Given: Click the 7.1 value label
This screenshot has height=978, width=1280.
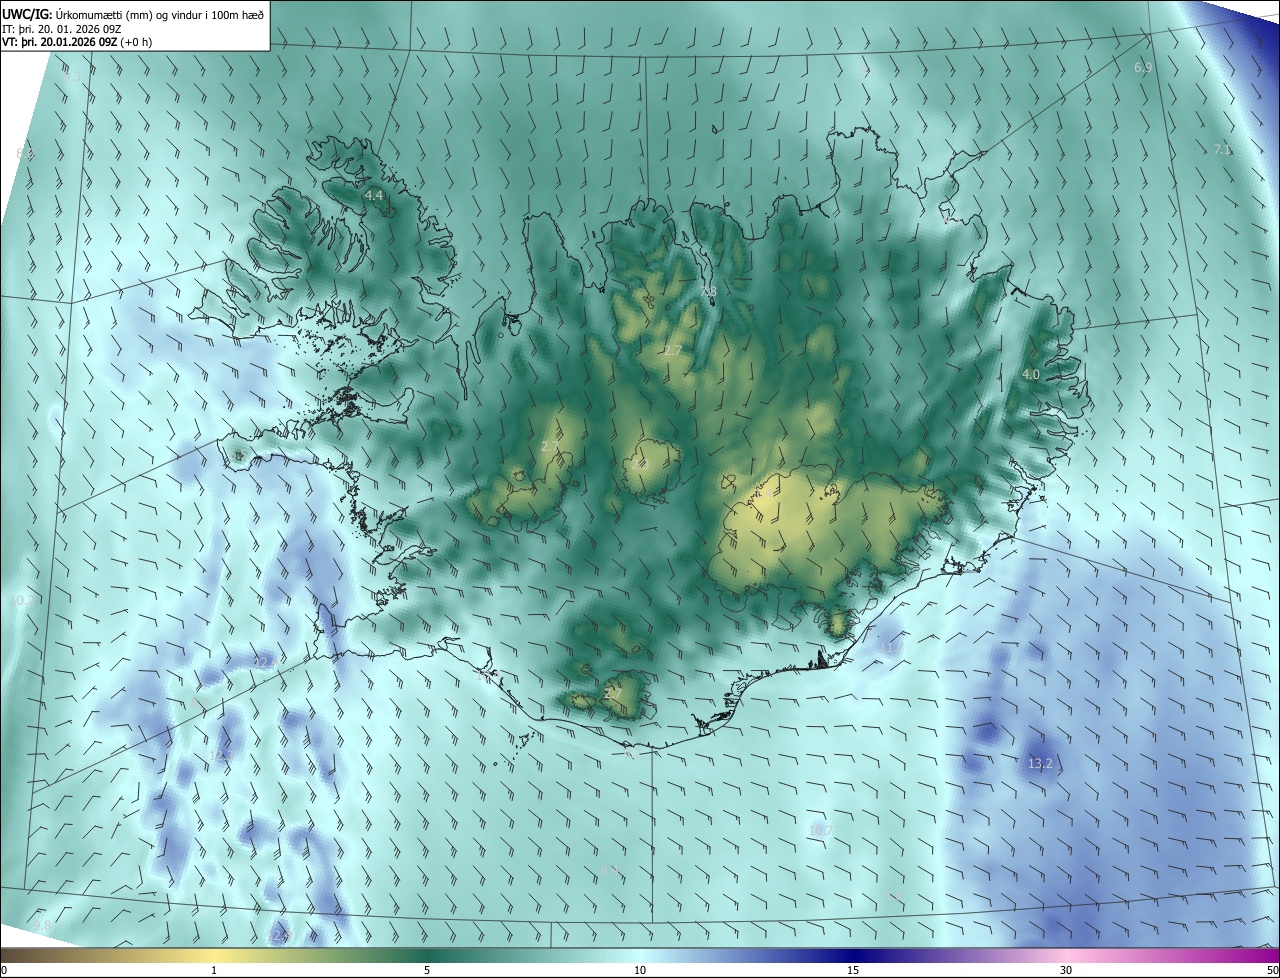Looking at the screenshot, I should pos(1222,149).
